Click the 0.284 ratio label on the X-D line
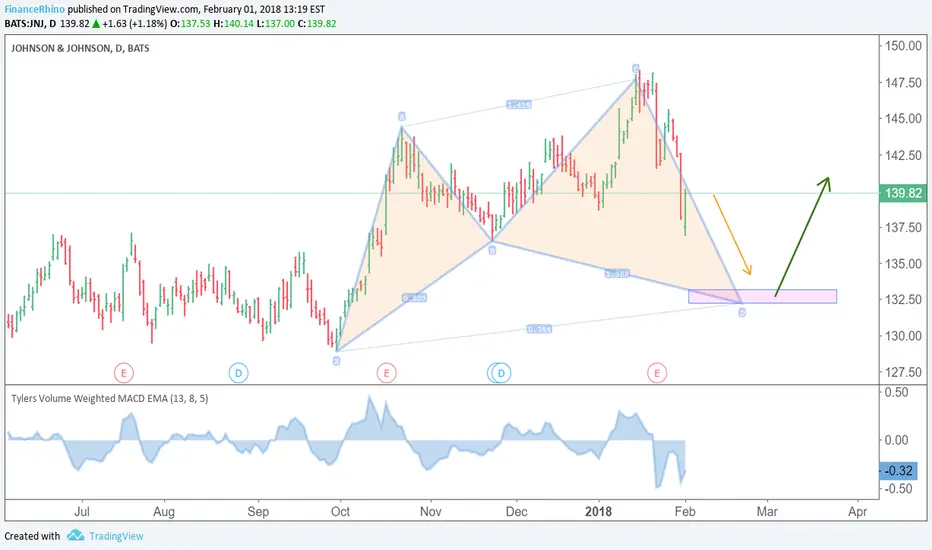The width and height of the screenshot is (932, 550). click(539, 329)
